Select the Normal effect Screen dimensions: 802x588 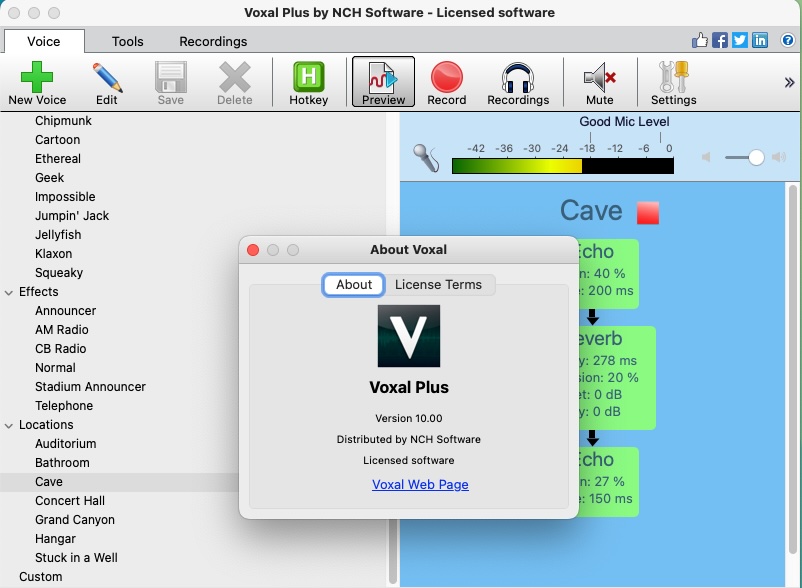55,368
